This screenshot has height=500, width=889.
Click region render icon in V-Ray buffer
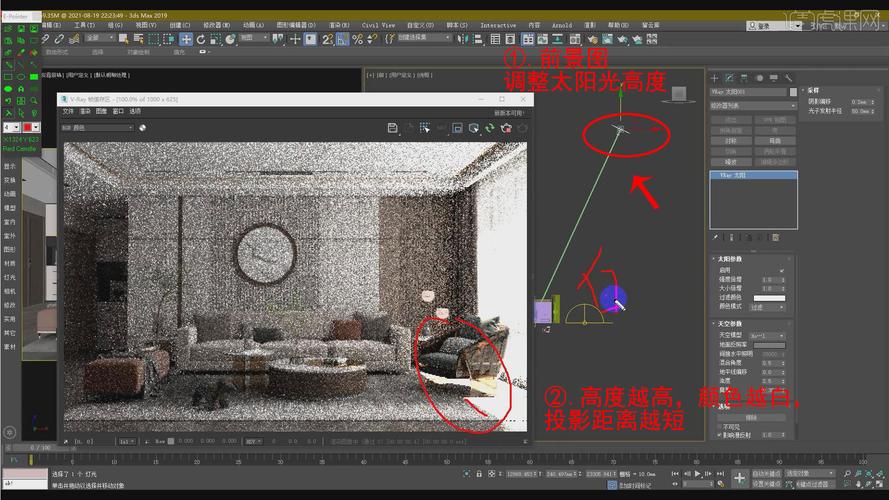point(457,128)
